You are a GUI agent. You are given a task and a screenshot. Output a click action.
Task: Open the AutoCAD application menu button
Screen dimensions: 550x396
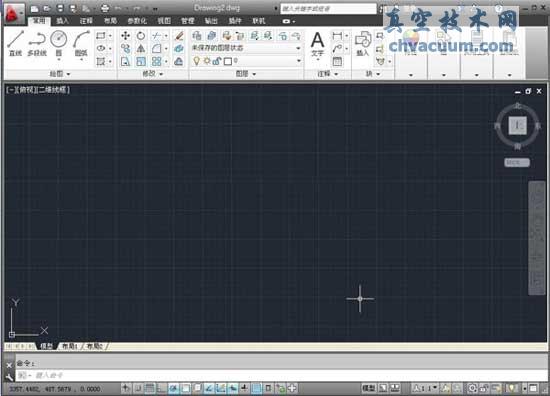14,13
